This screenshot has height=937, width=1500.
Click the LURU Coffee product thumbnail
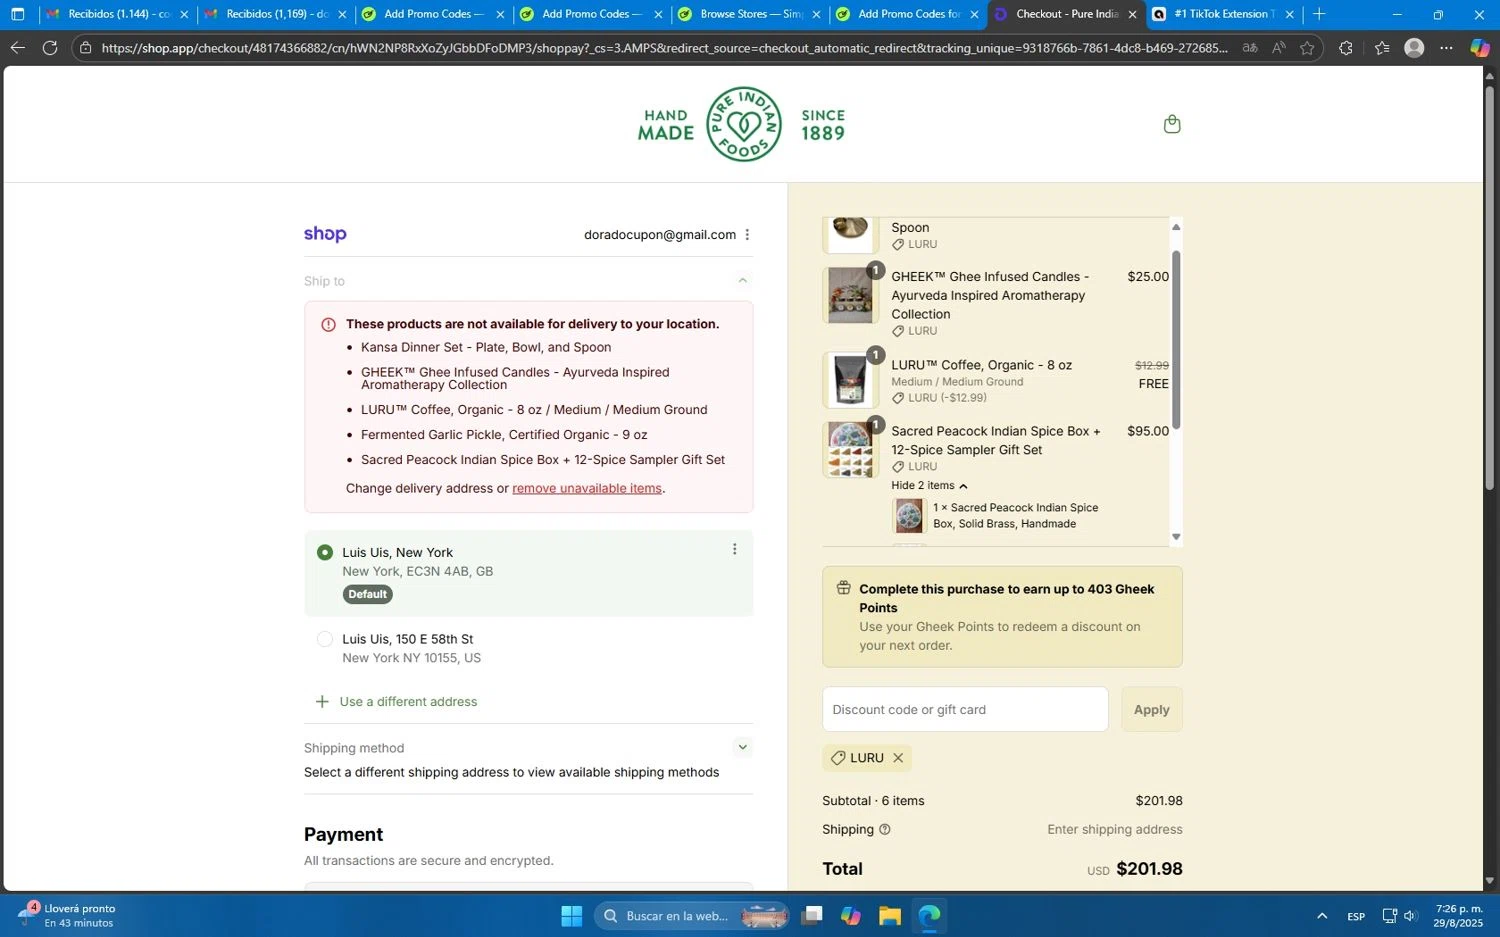point(850,379)
